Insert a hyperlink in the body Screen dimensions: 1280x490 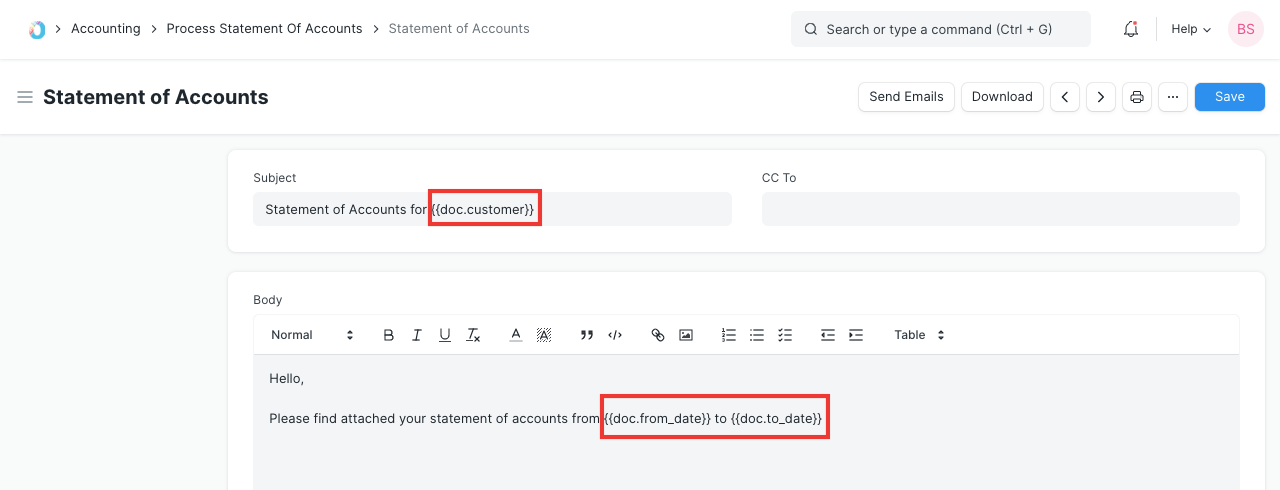pos(658,335)
